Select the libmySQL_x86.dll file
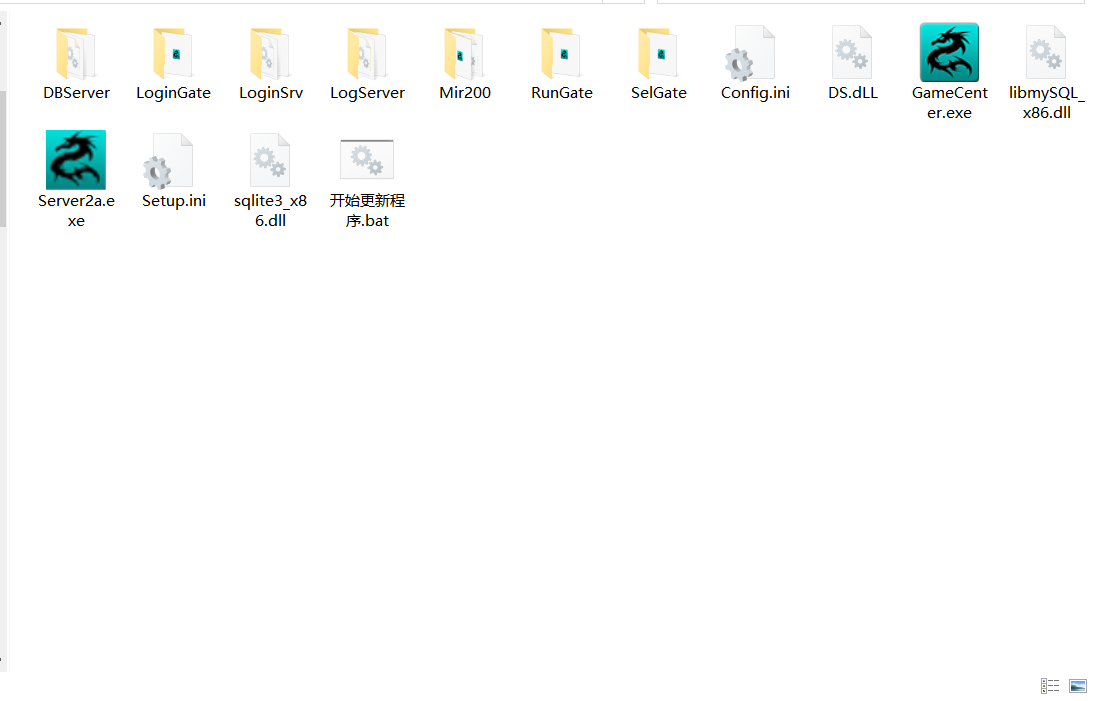Screen dimensions: 1094x701 coord(1046,54)
